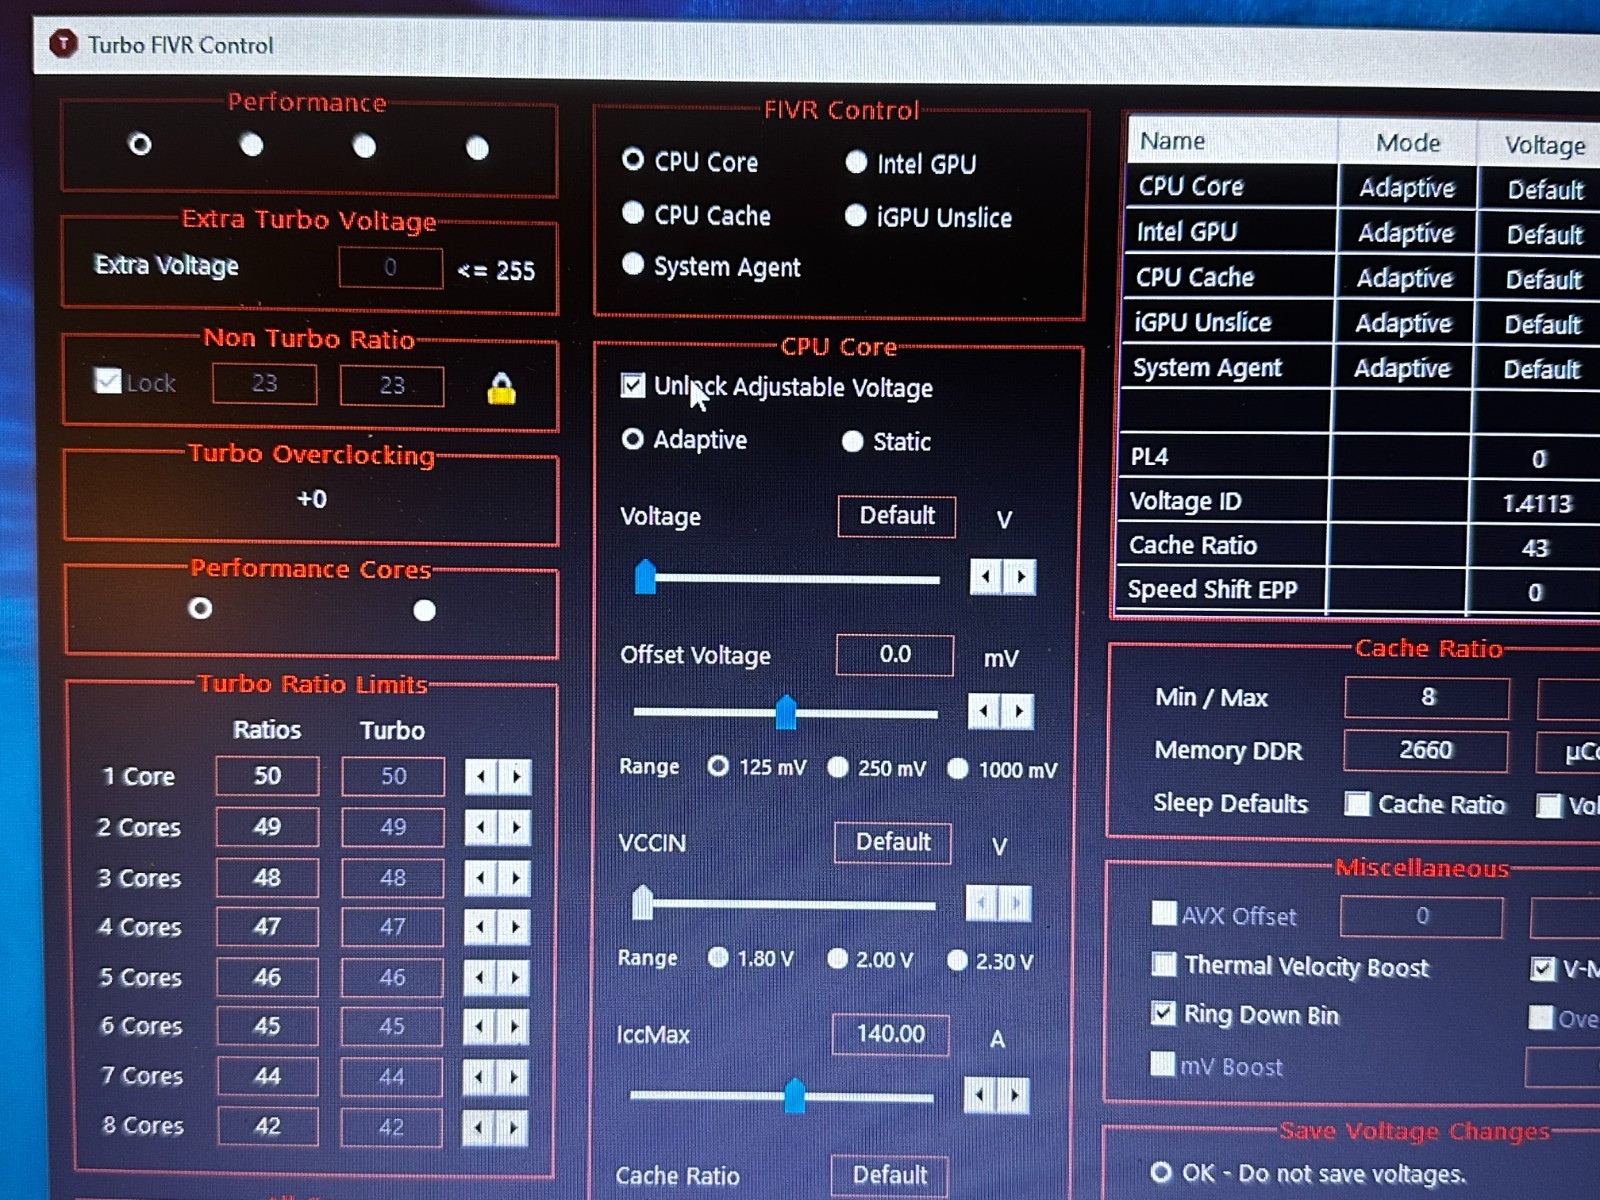Select Adaptive voltage mode
Image resolution: width=1600 pixels, height=1200 pixels.
pos(632,439)
